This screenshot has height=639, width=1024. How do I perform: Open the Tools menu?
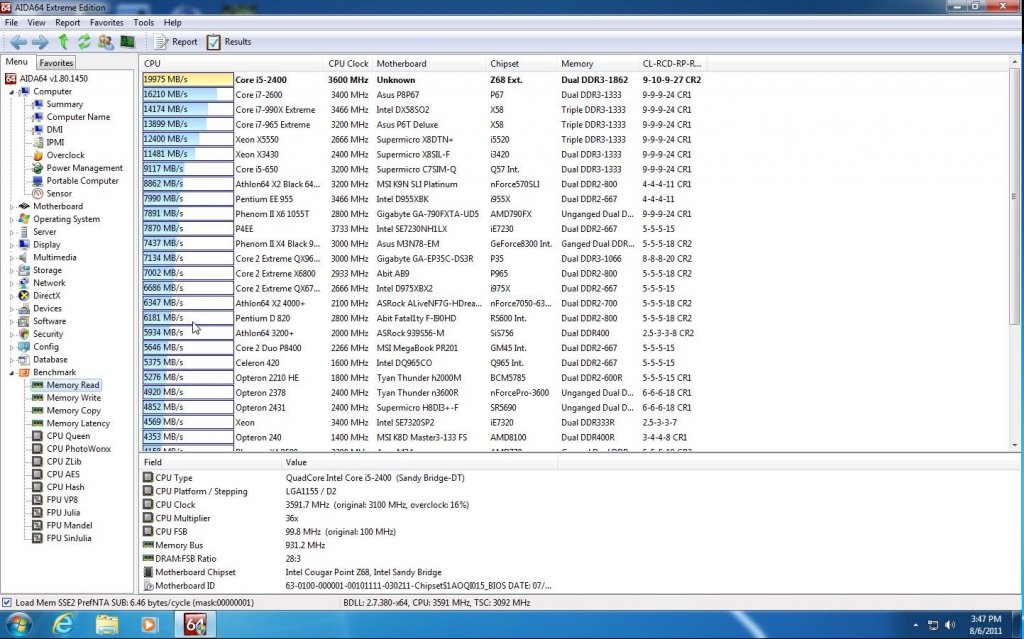point(143,22)
